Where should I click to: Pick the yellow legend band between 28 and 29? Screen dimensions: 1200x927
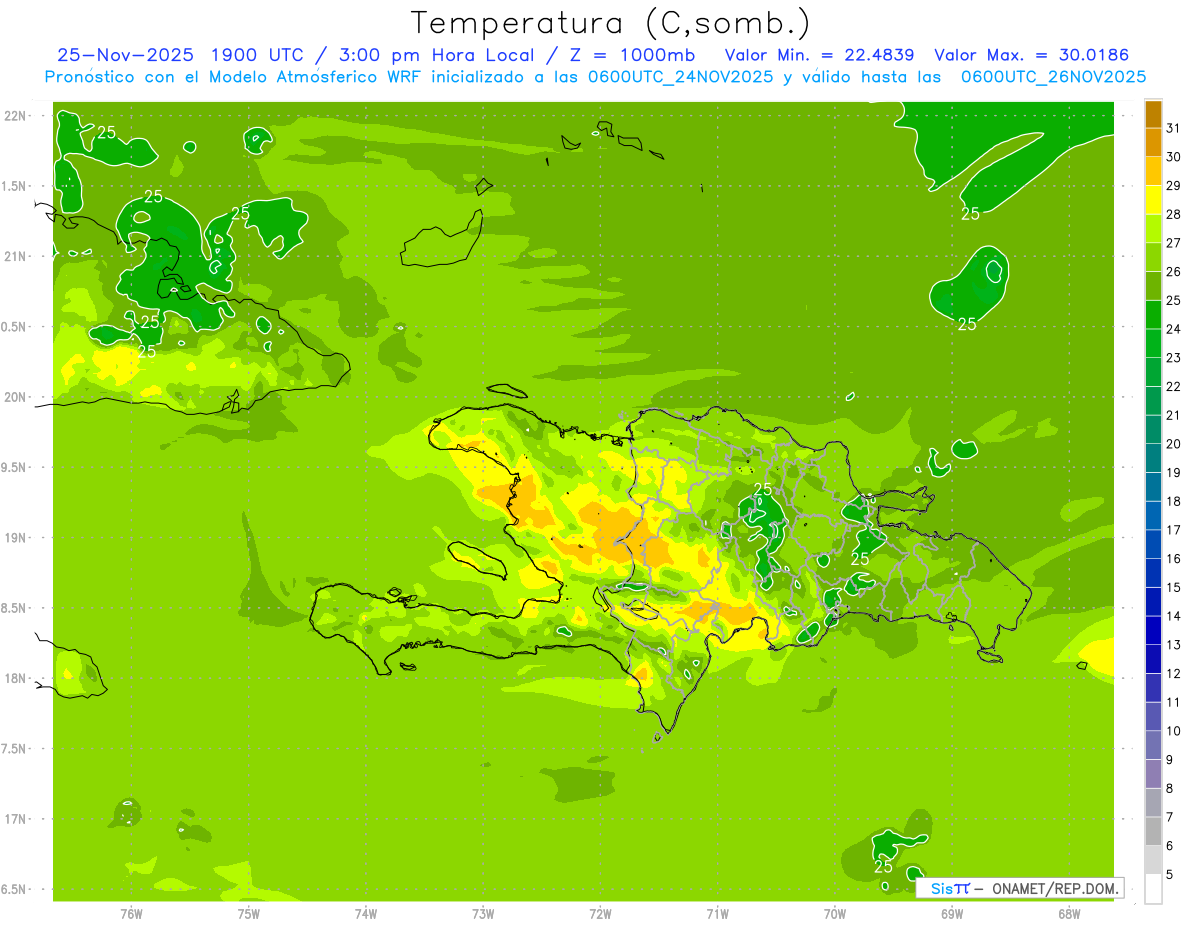click(x=1153, y=200)
